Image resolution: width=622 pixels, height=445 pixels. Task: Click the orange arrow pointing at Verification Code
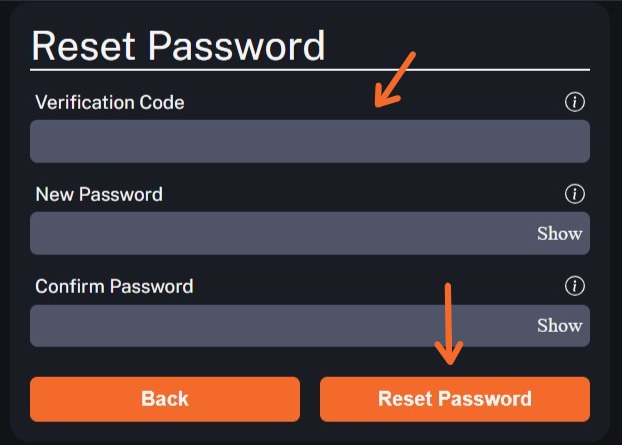coord(395,79)
